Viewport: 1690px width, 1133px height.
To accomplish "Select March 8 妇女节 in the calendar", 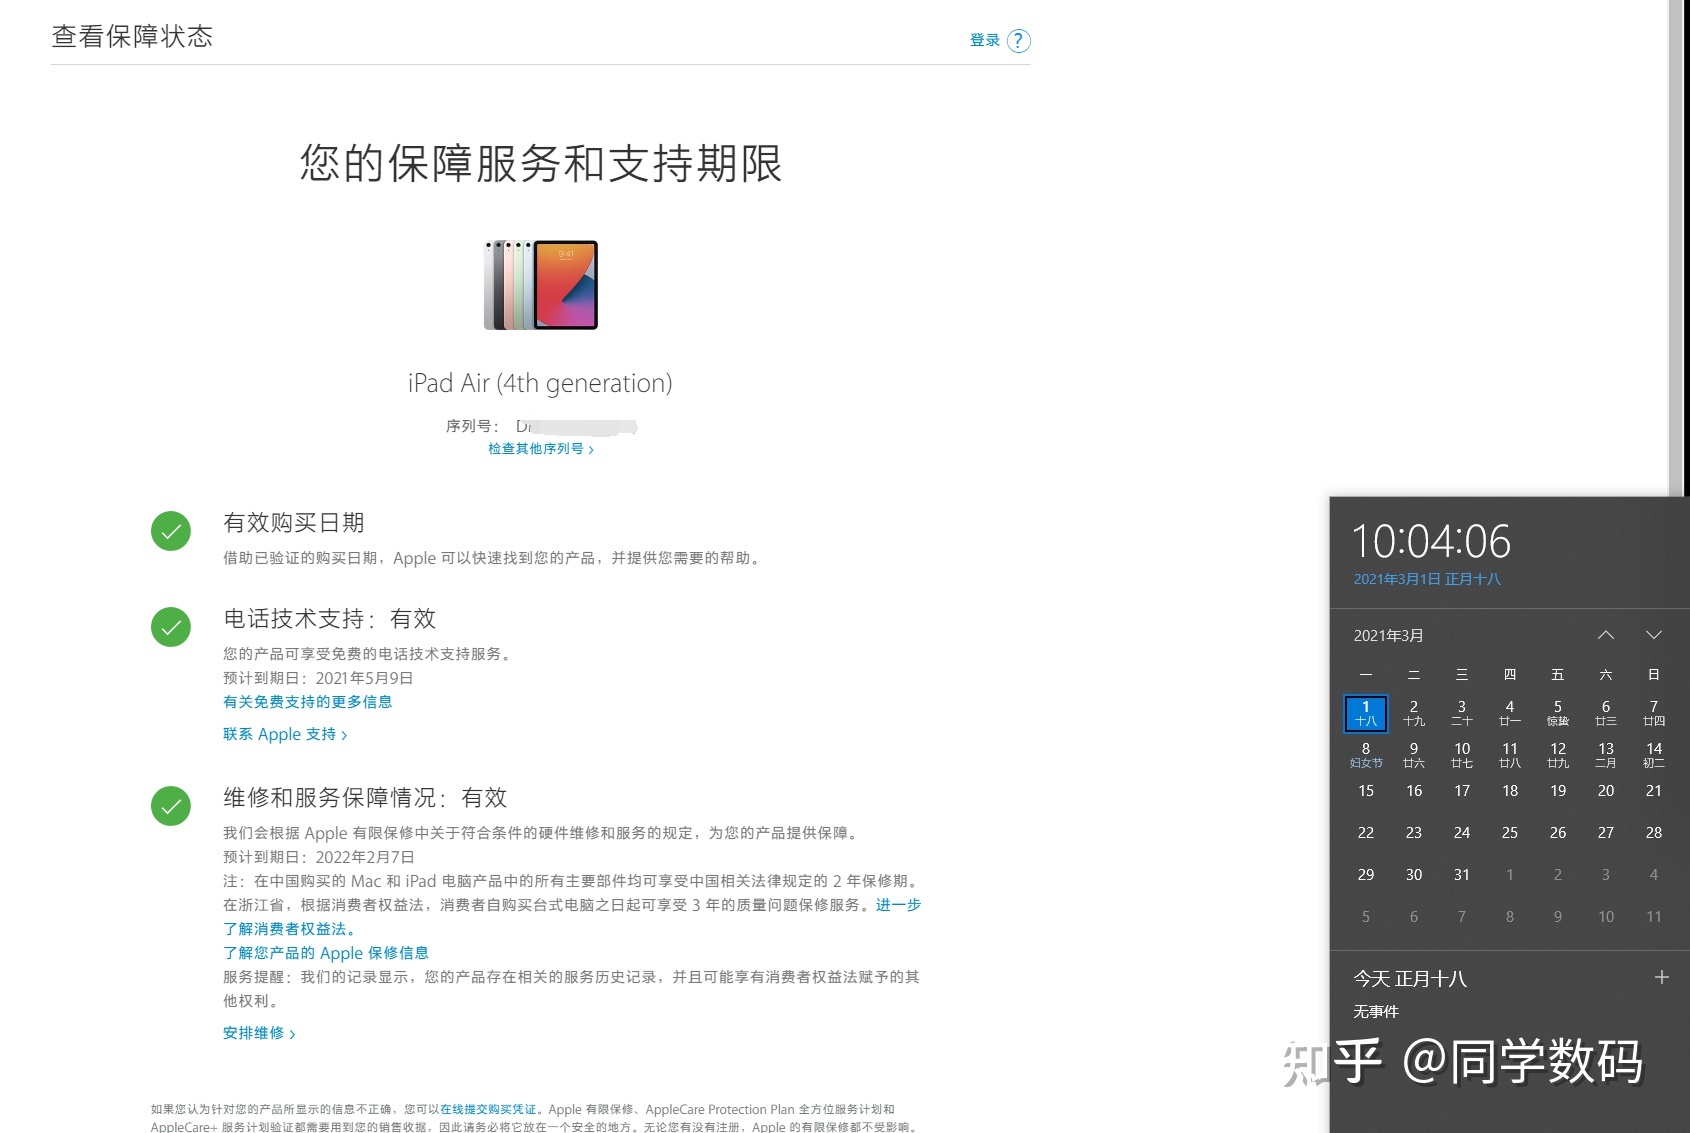I will 1366,755.
